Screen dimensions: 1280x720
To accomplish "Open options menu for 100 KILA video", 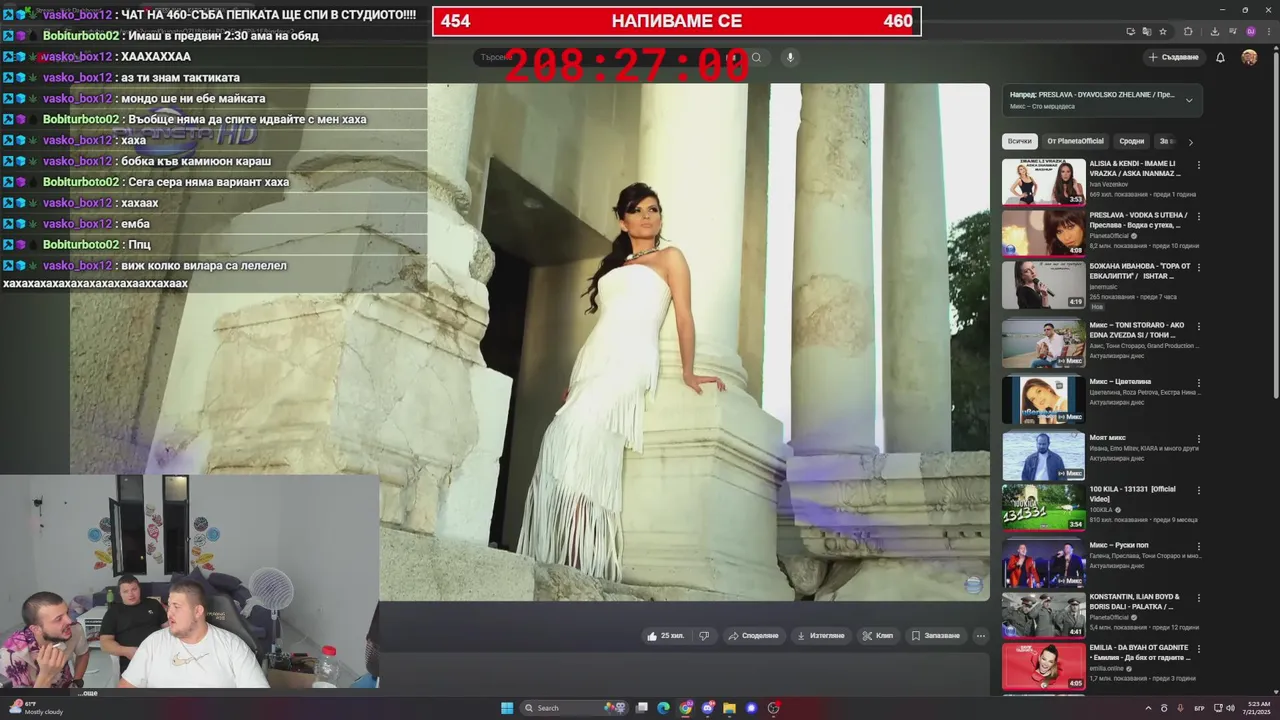I will pos(1199,490).
